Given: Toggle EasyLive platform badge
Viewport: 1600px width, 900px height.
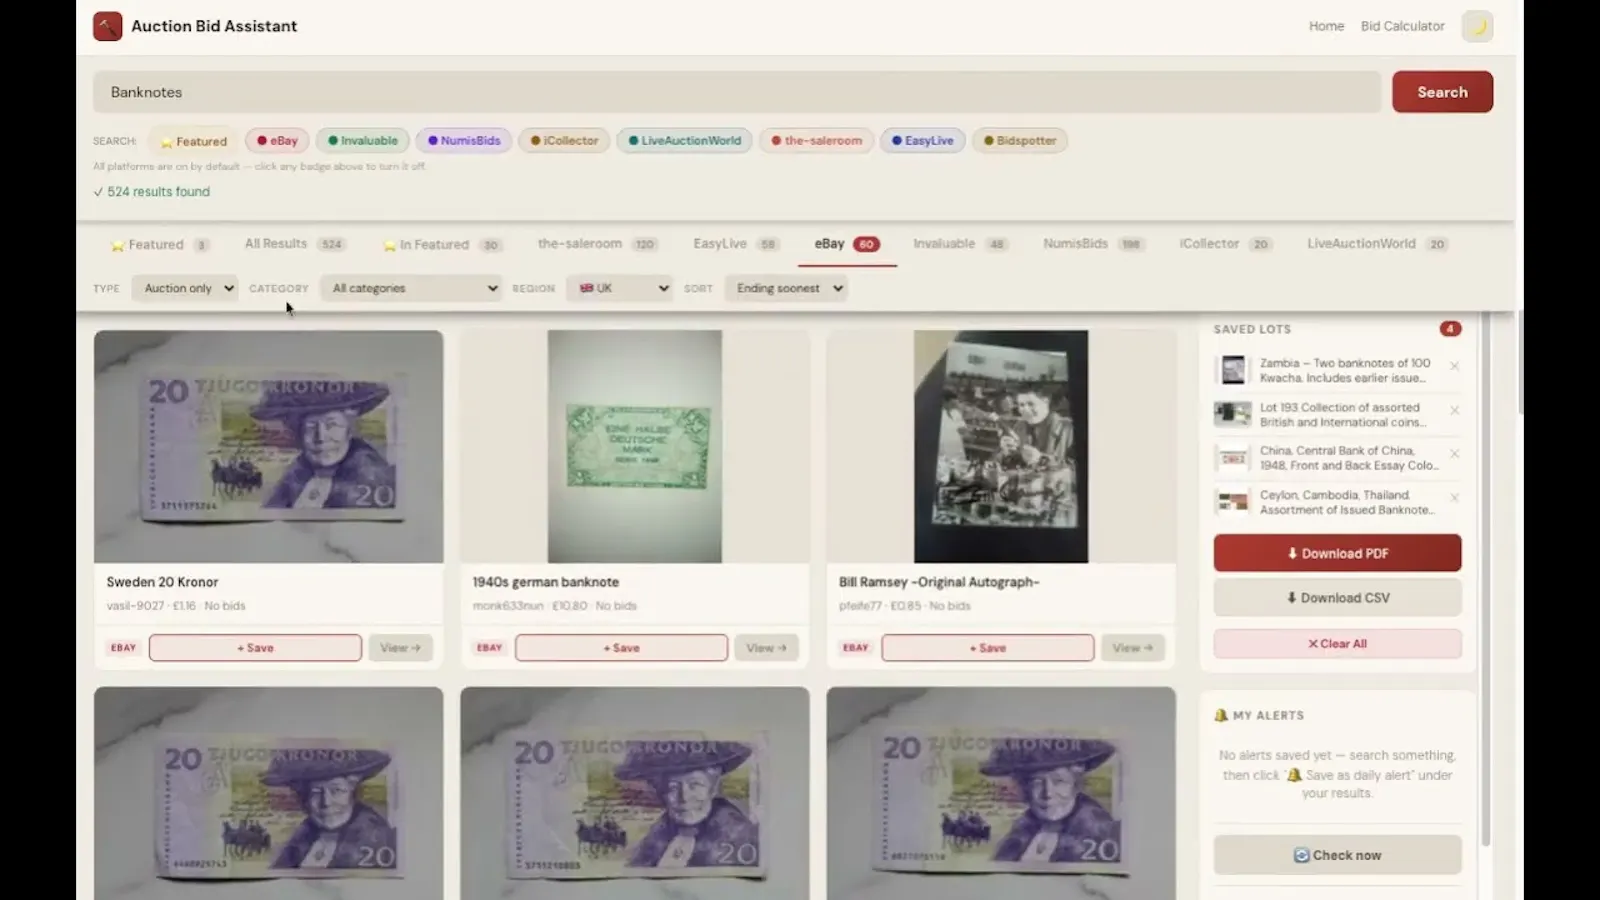Looking at the screenshot, I should point(922,141).
